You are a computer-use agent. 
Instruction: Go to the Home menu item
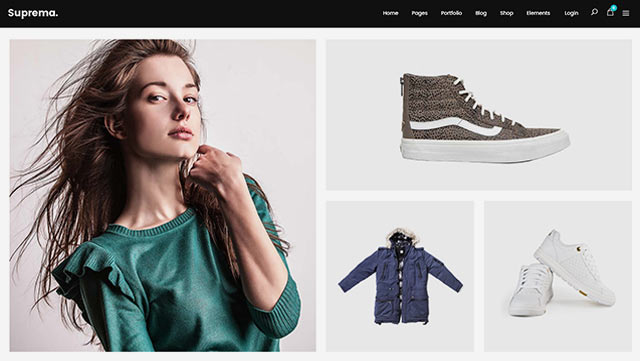390,13
